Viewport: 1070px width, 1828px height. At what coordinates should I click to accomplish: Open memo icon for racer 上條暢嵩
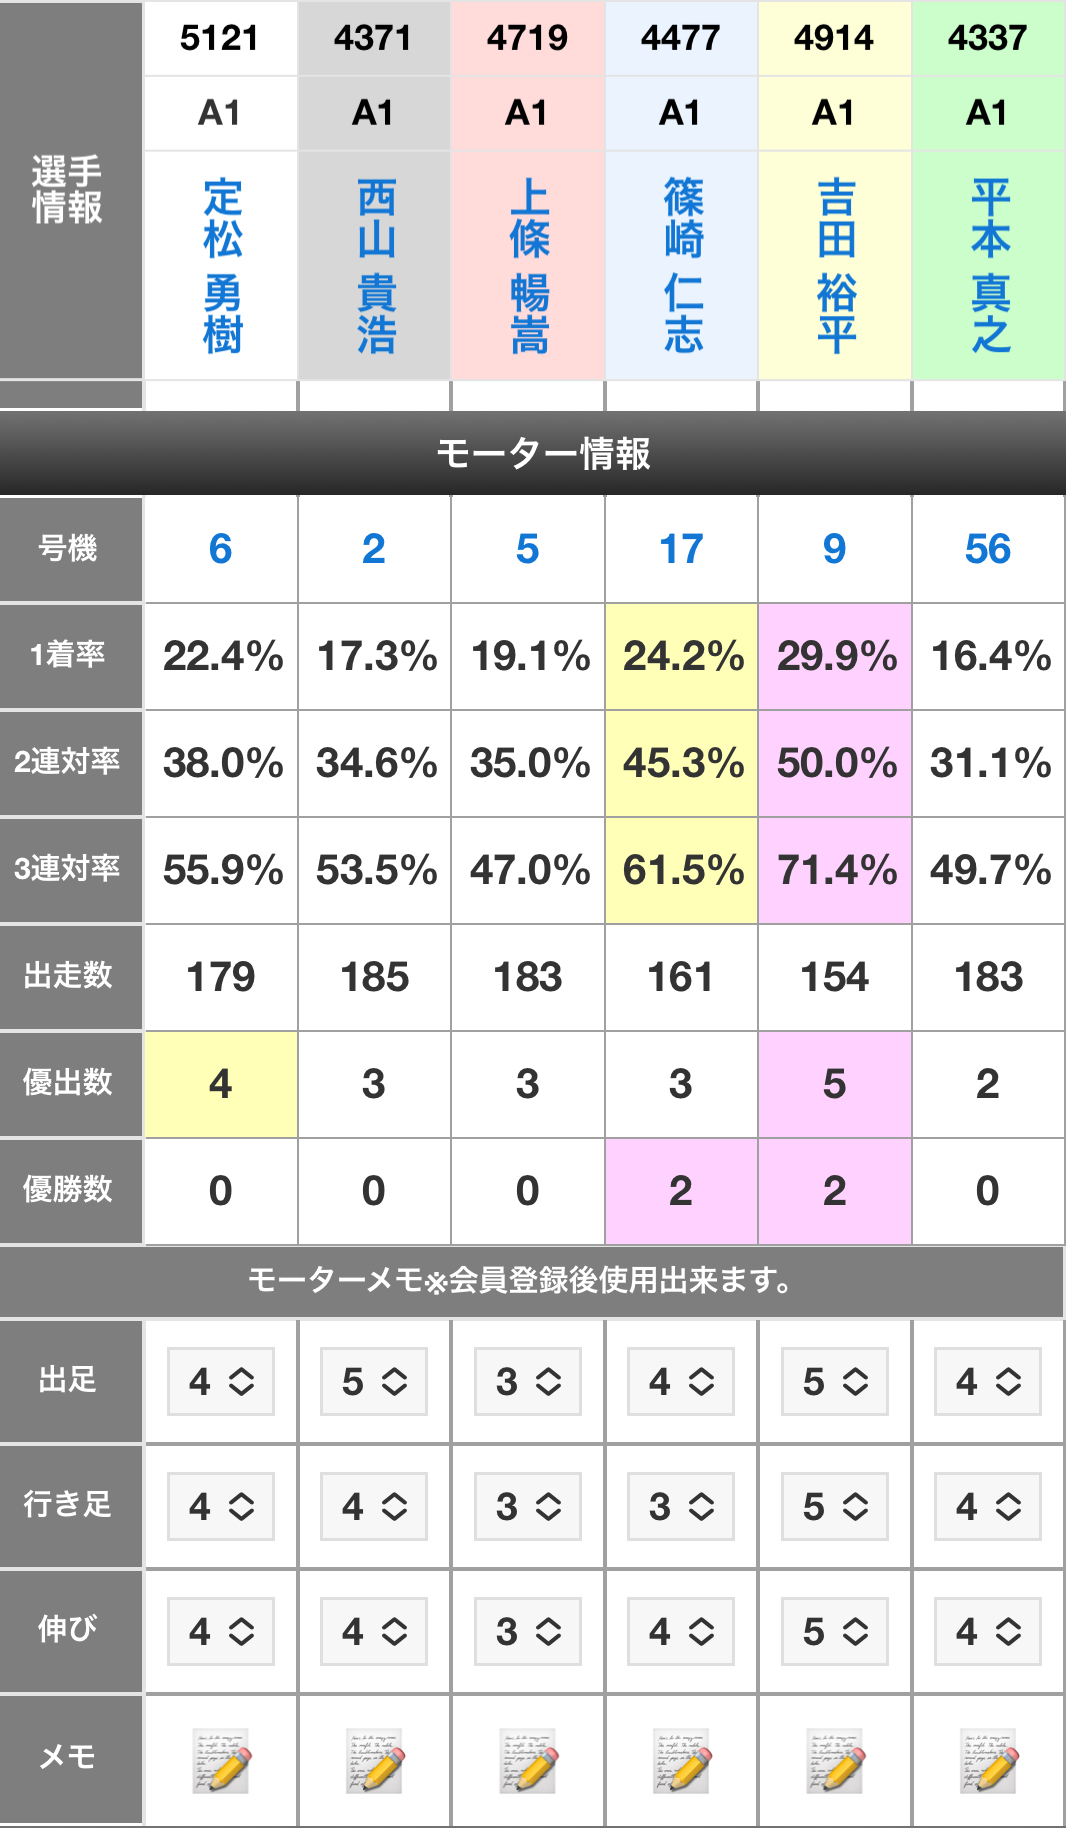click(x=528, y=1761)
